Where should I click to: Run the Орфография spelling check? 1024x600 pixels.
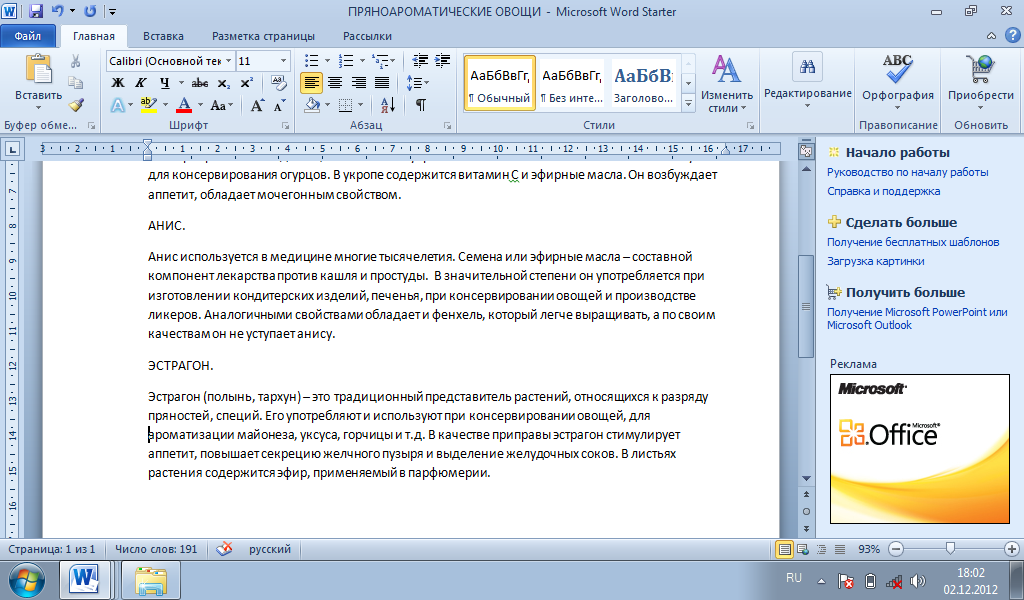(897, 83)
